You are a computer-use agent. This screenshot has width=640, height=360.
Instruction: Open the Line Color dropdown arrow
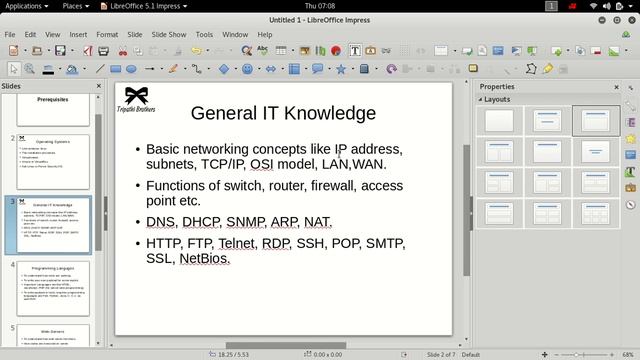tap(60, 69)
